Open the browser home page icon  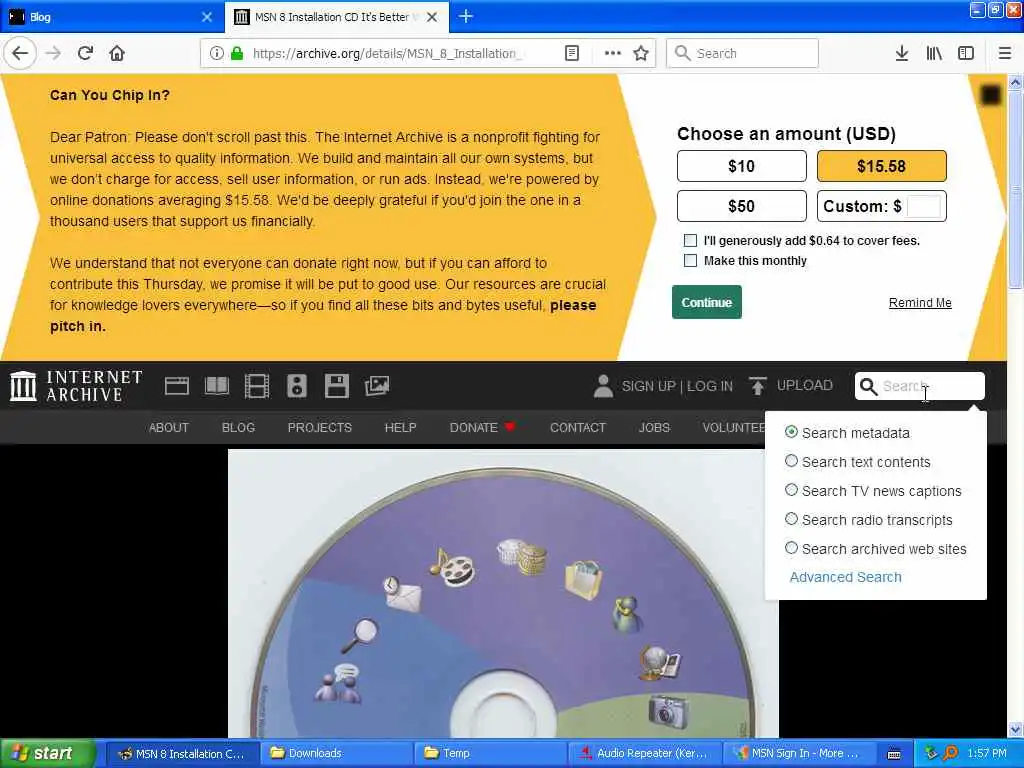point(117,53)
